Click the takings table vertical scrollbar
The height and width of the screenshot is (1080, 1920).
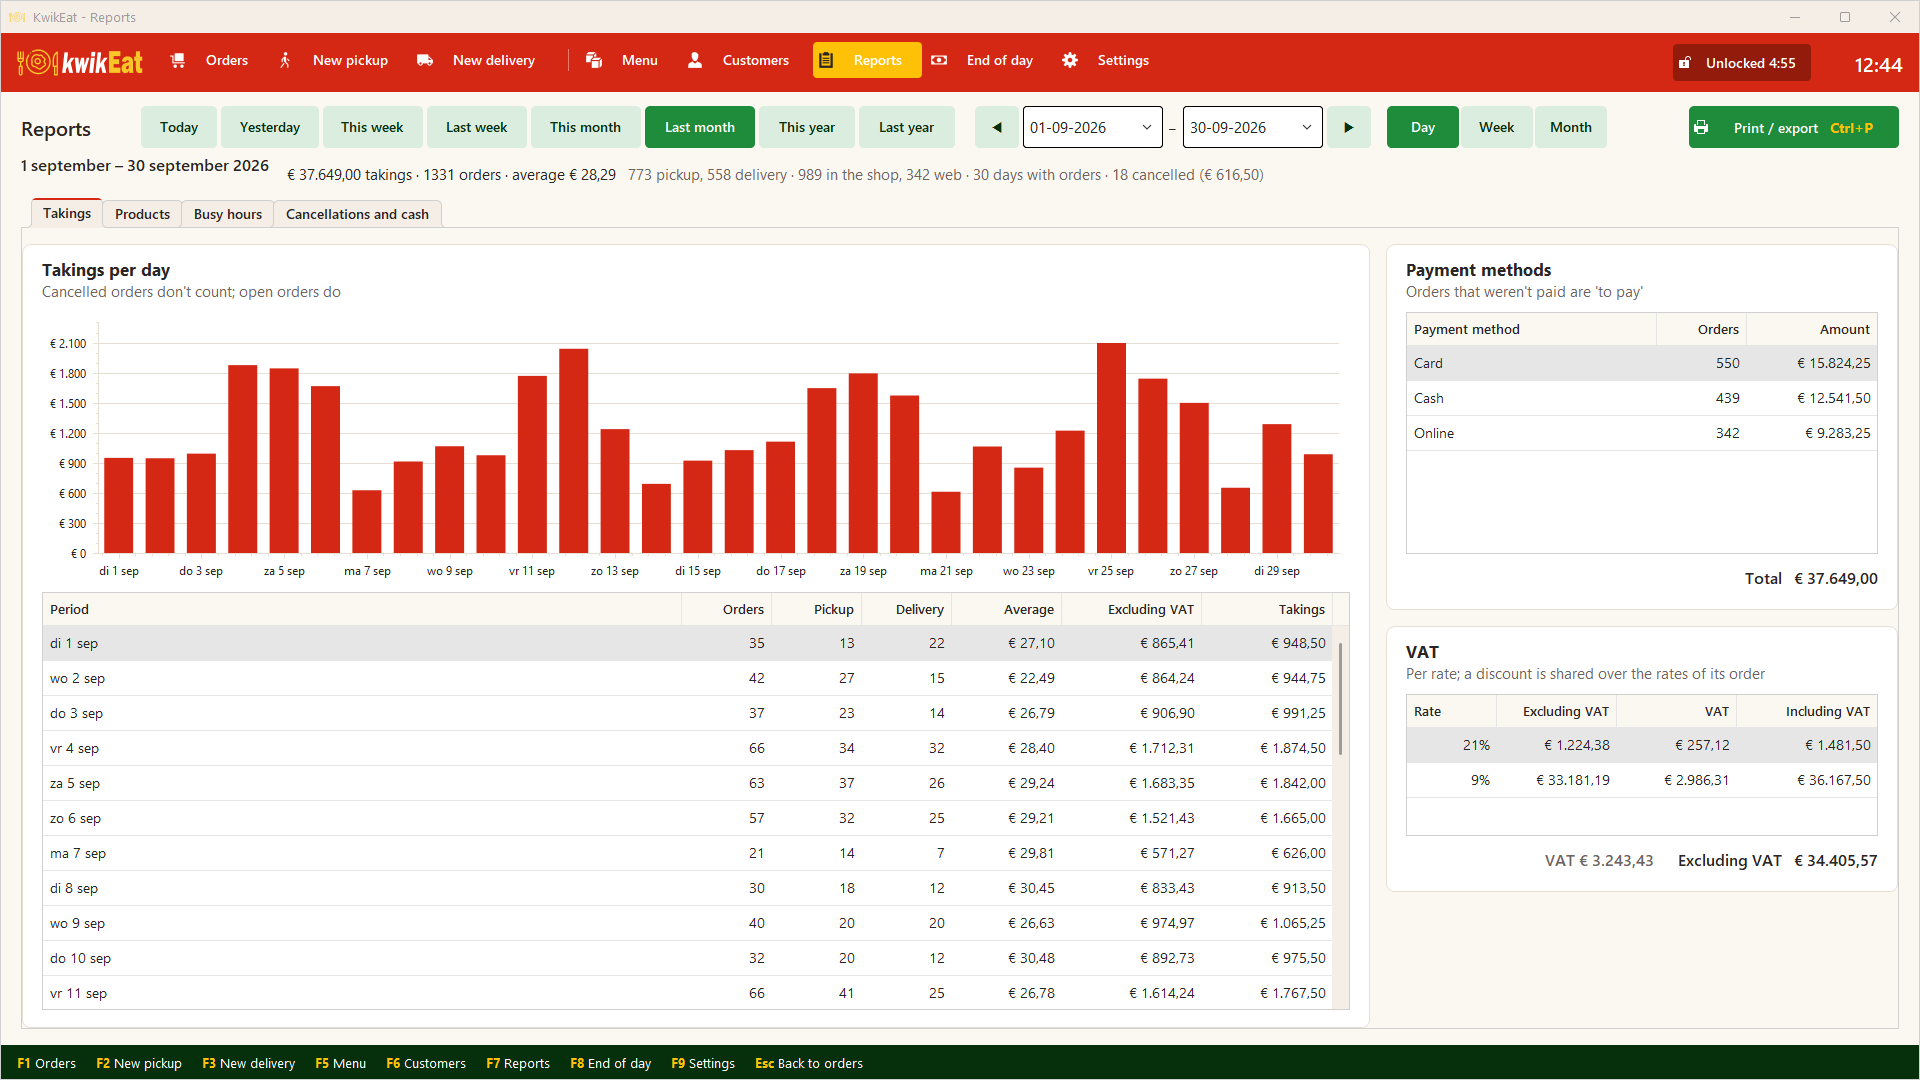tap(1340, 700)
